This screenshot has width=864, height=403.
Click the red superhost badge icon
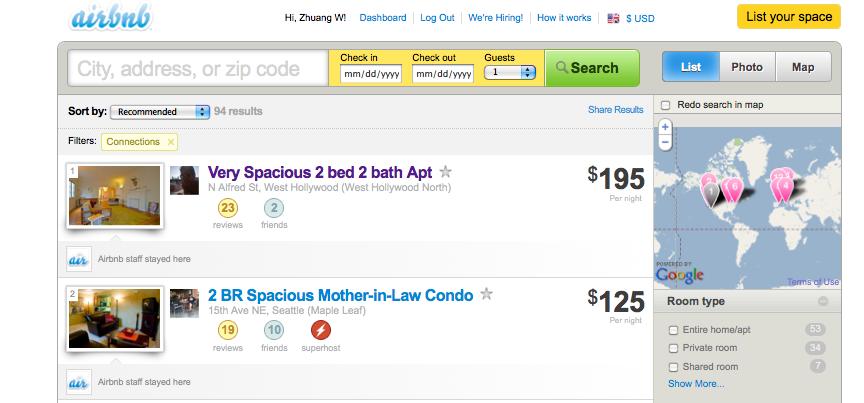(321, 330)
